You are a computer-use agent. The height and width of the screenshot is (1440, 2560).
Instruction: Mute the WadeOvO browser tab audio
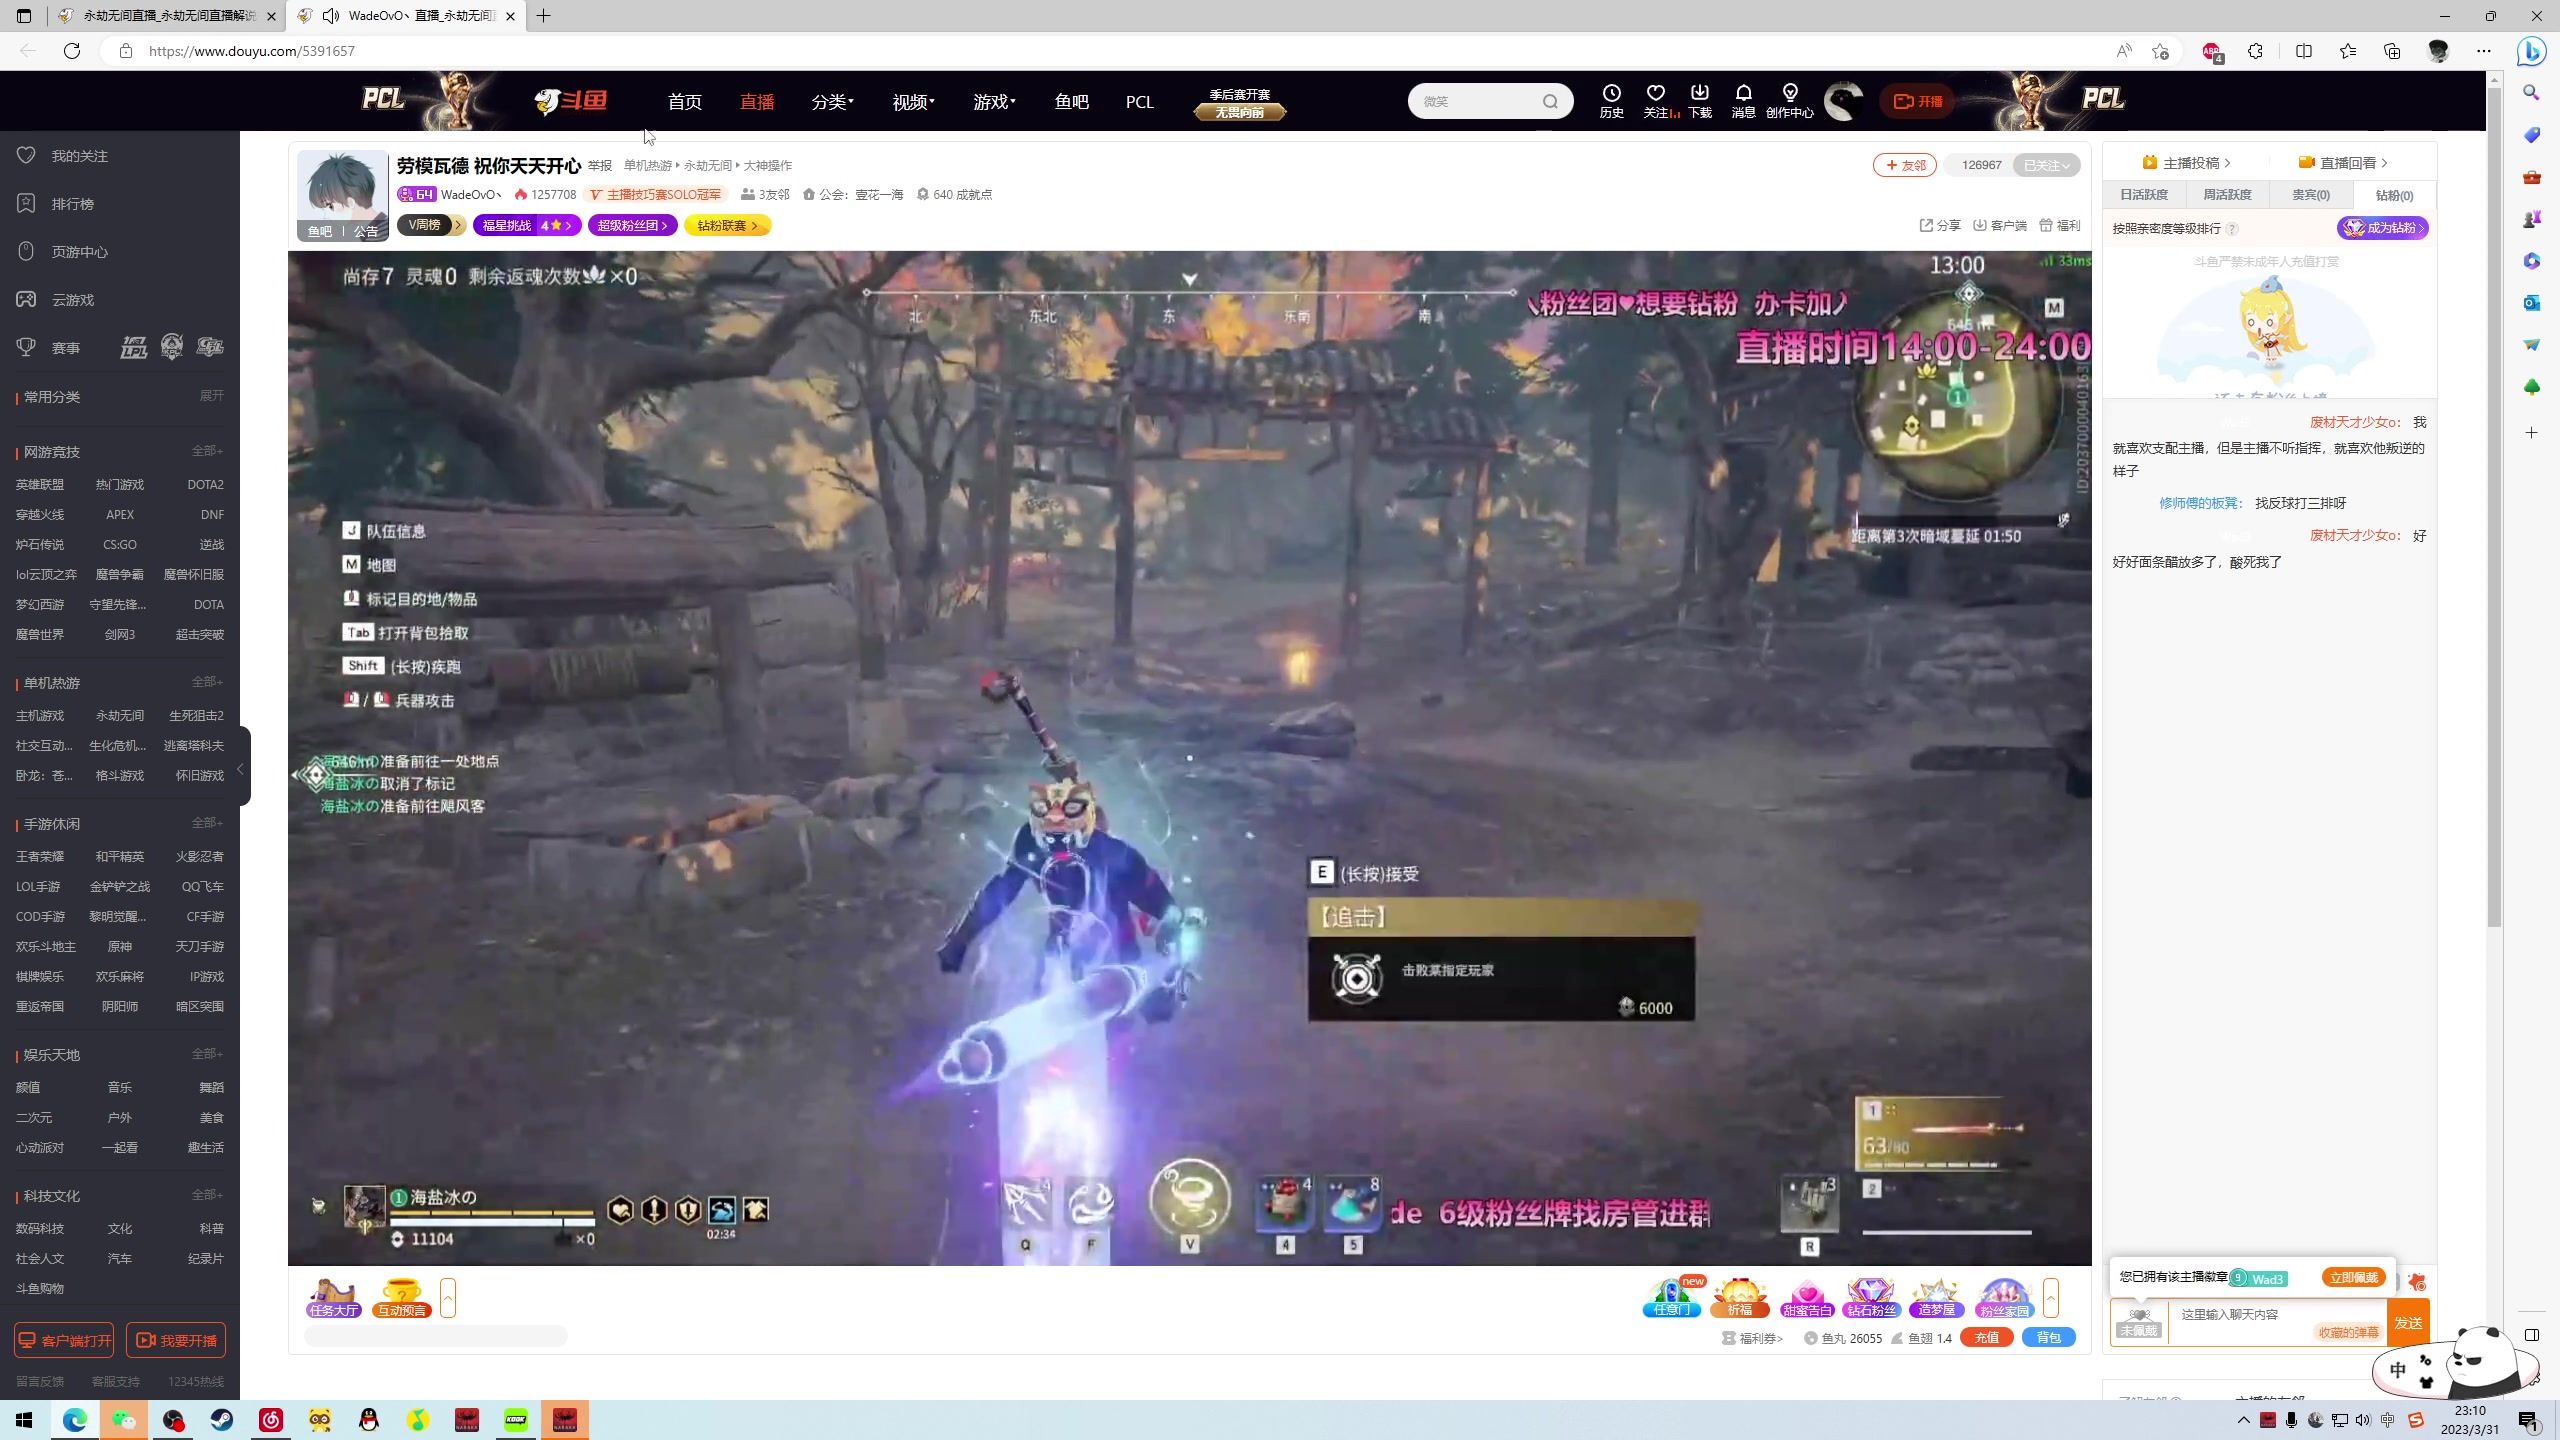click(x=330, y=16)
